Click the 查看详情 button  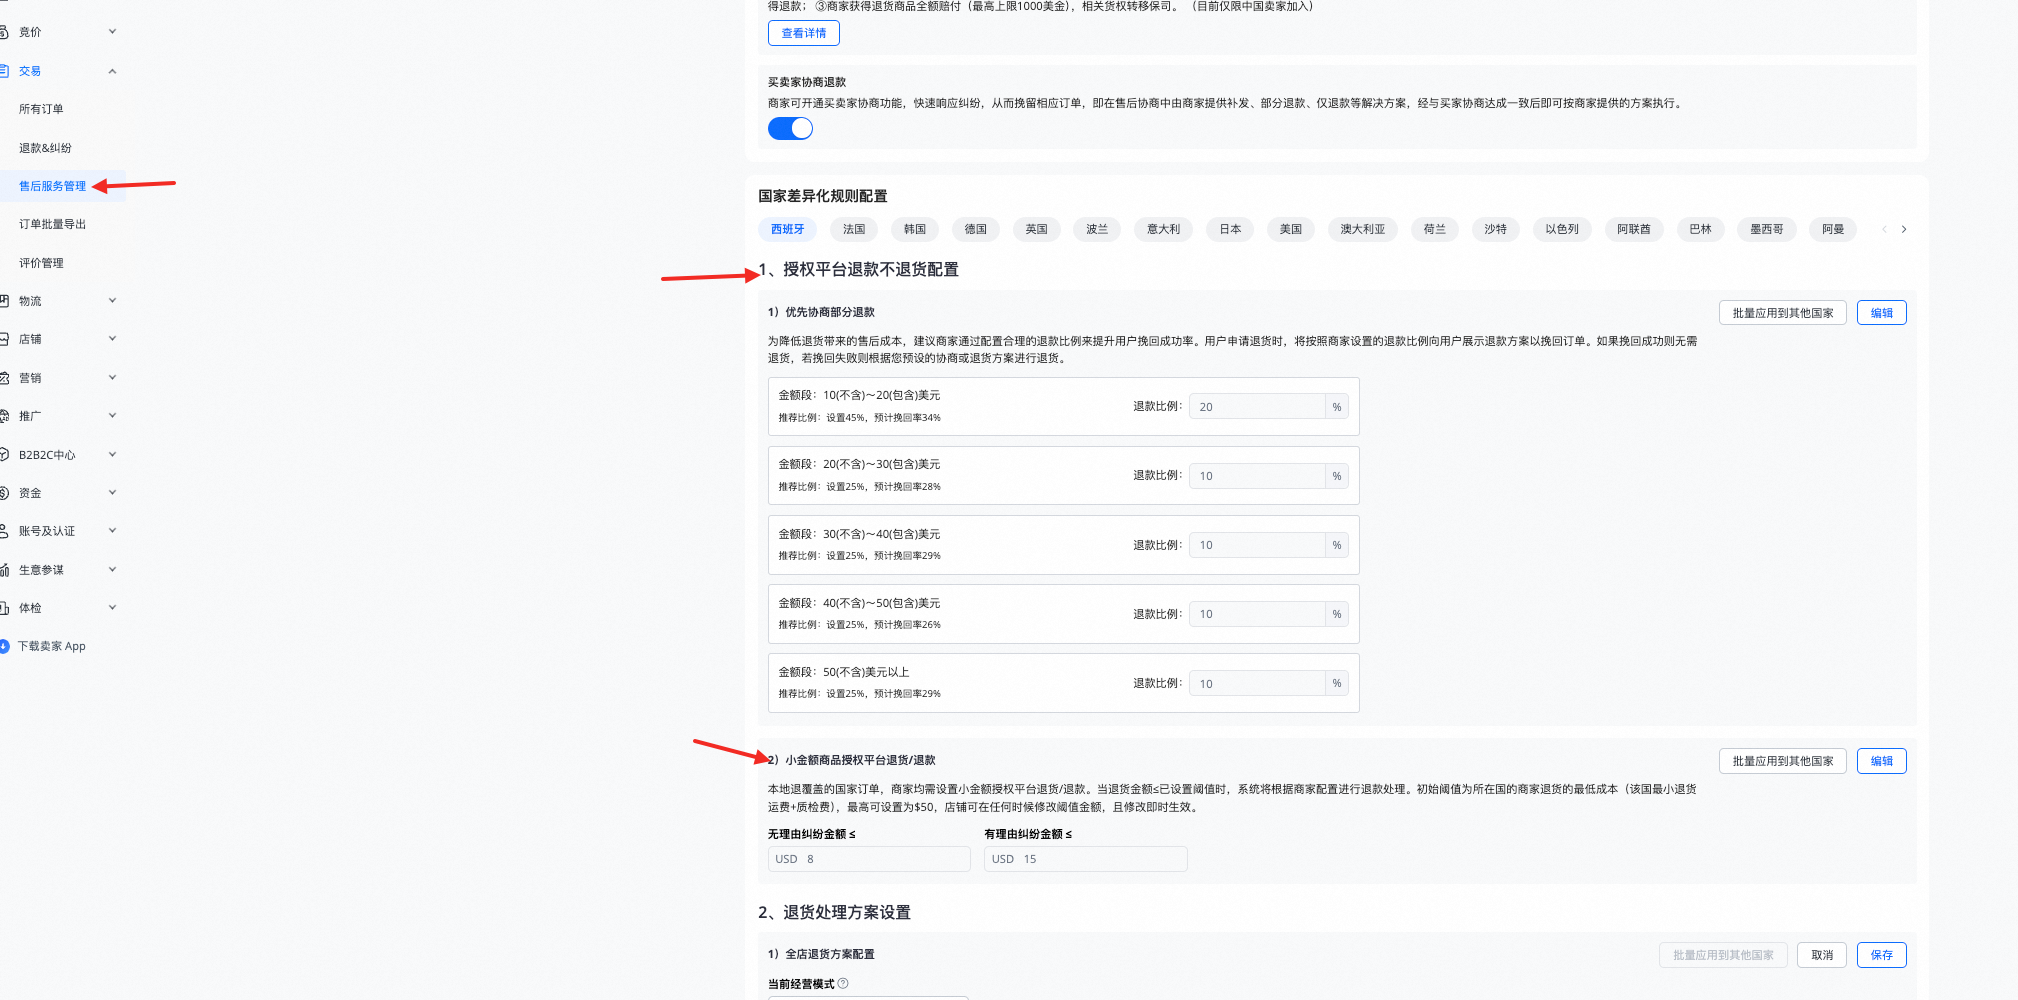tap(803, 32)
